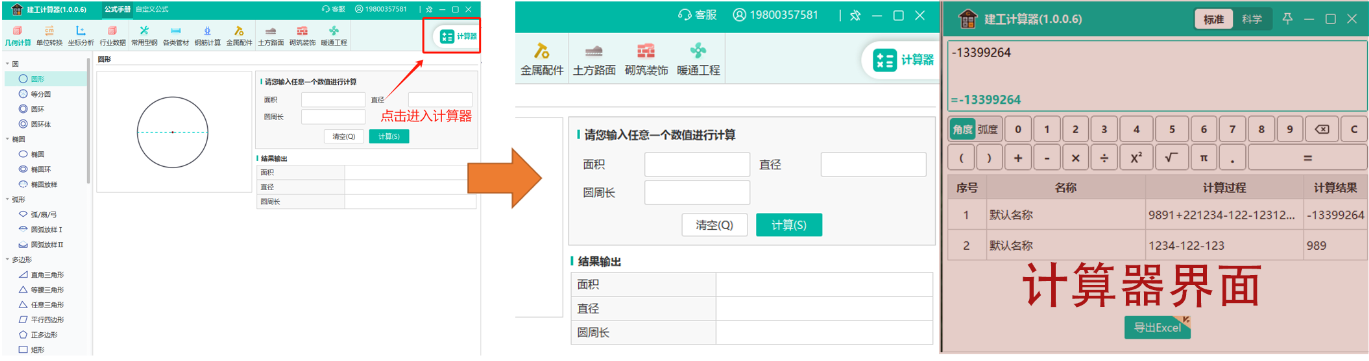Click 计算器 button in the small left window

459,36
